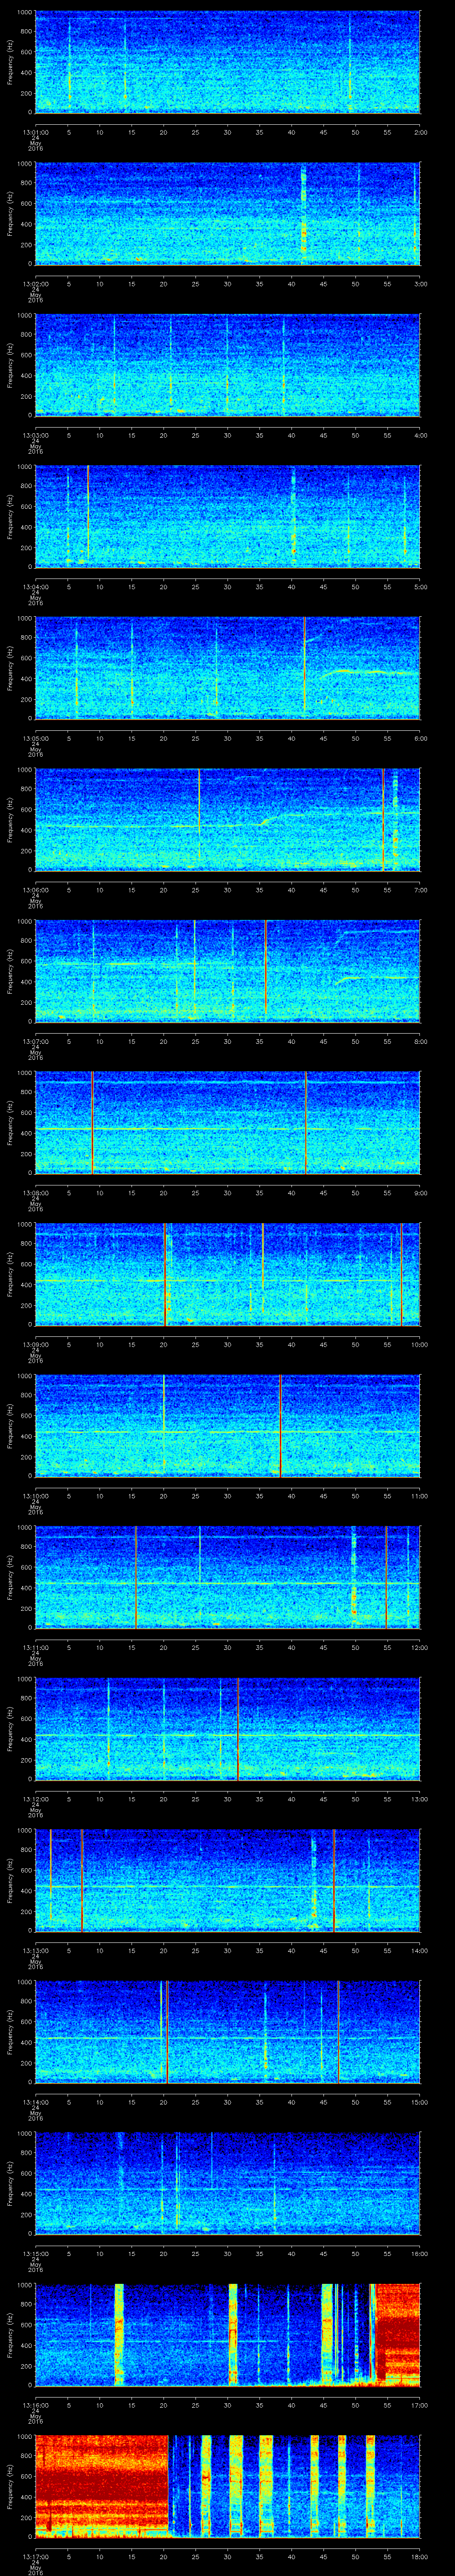The width and height of the screenshot is (455, 2576).
Task: Open the spectrogram panel starting at 13:15:00
Action: [x=227, y=2184]
